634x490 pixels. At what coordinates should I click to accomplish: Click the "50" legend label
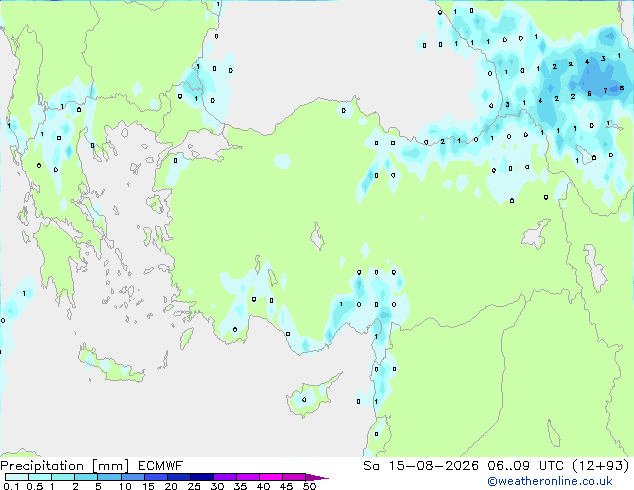[309, 486]
